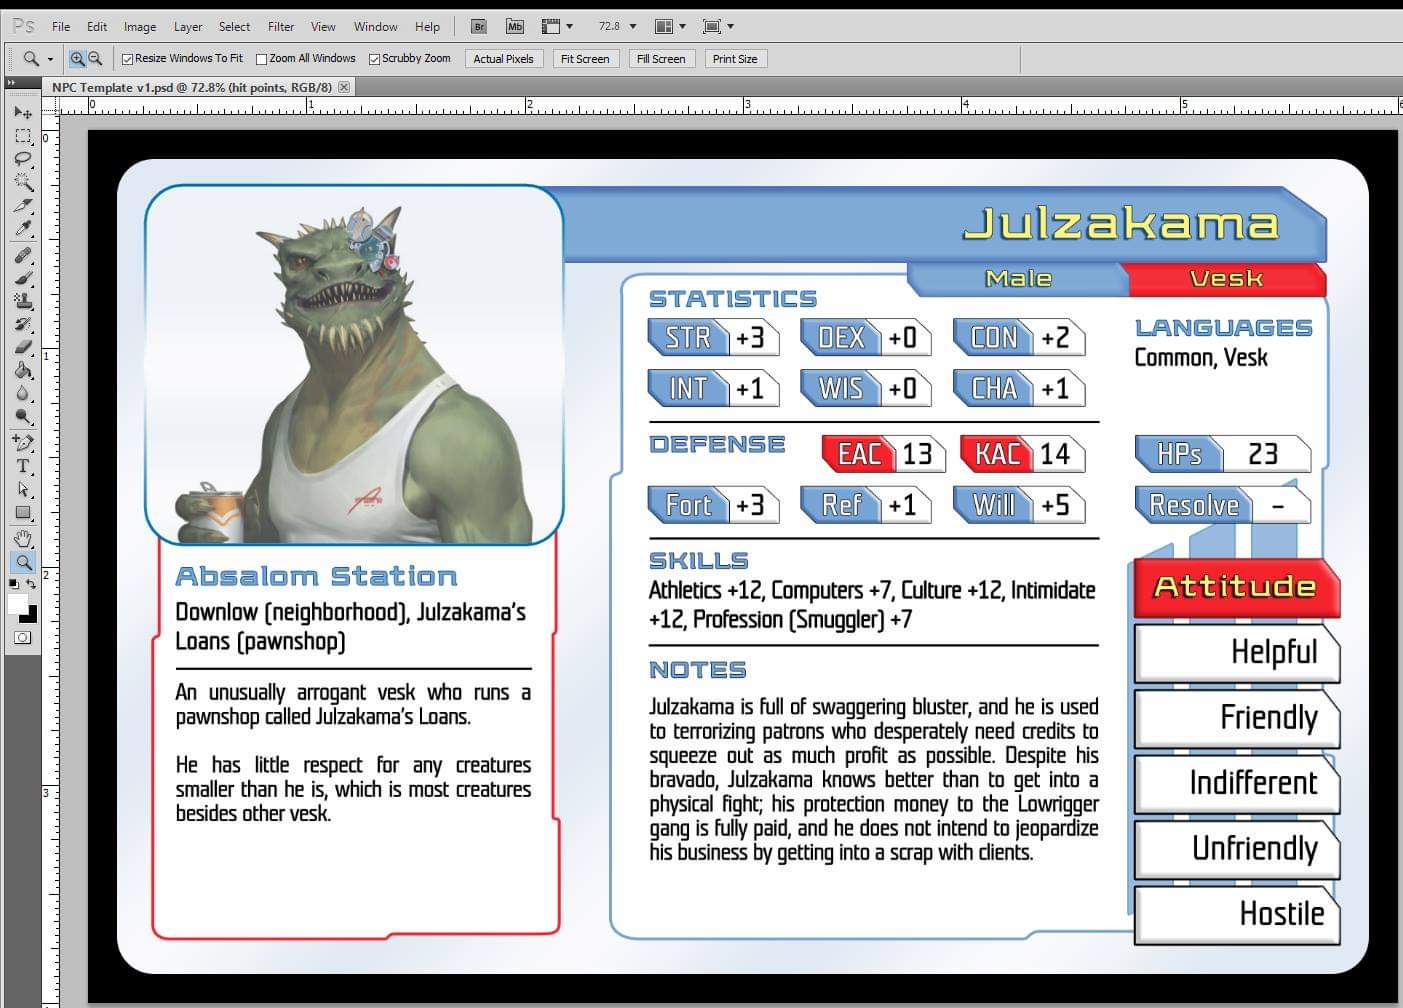The image size is (1403, 1008).
Task: Open the Filter menu
Action: coord(281,27)
